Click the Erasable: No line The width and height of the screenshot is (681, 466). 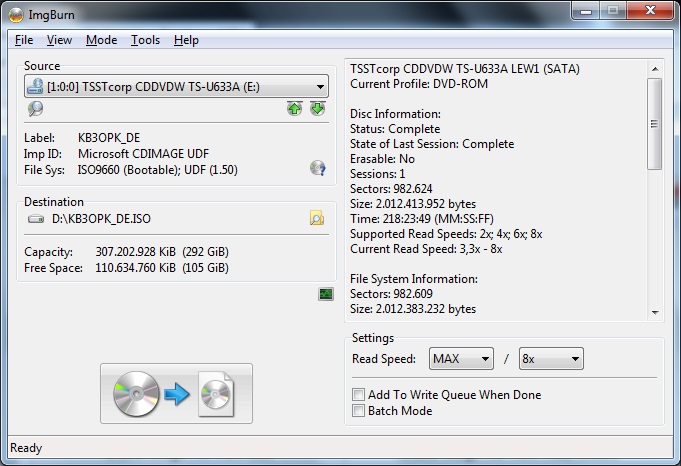(383, 159)
